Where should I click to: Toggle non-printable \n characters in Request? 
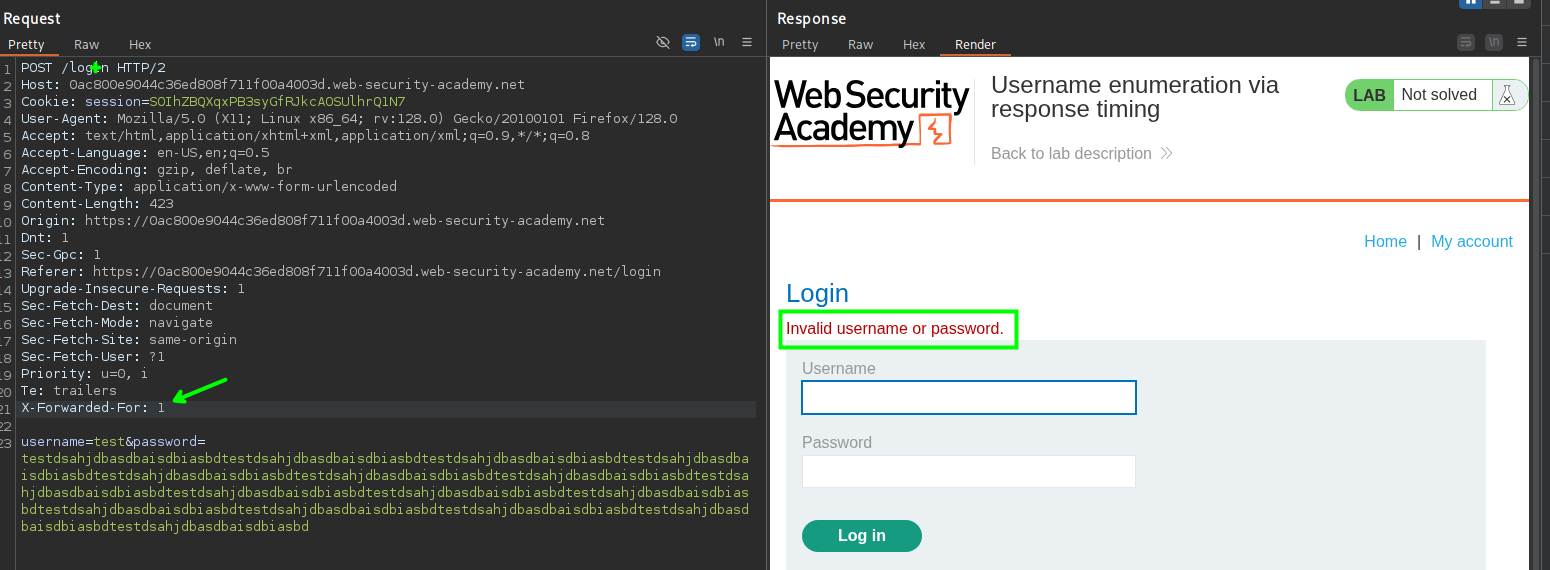click(719, 42)
